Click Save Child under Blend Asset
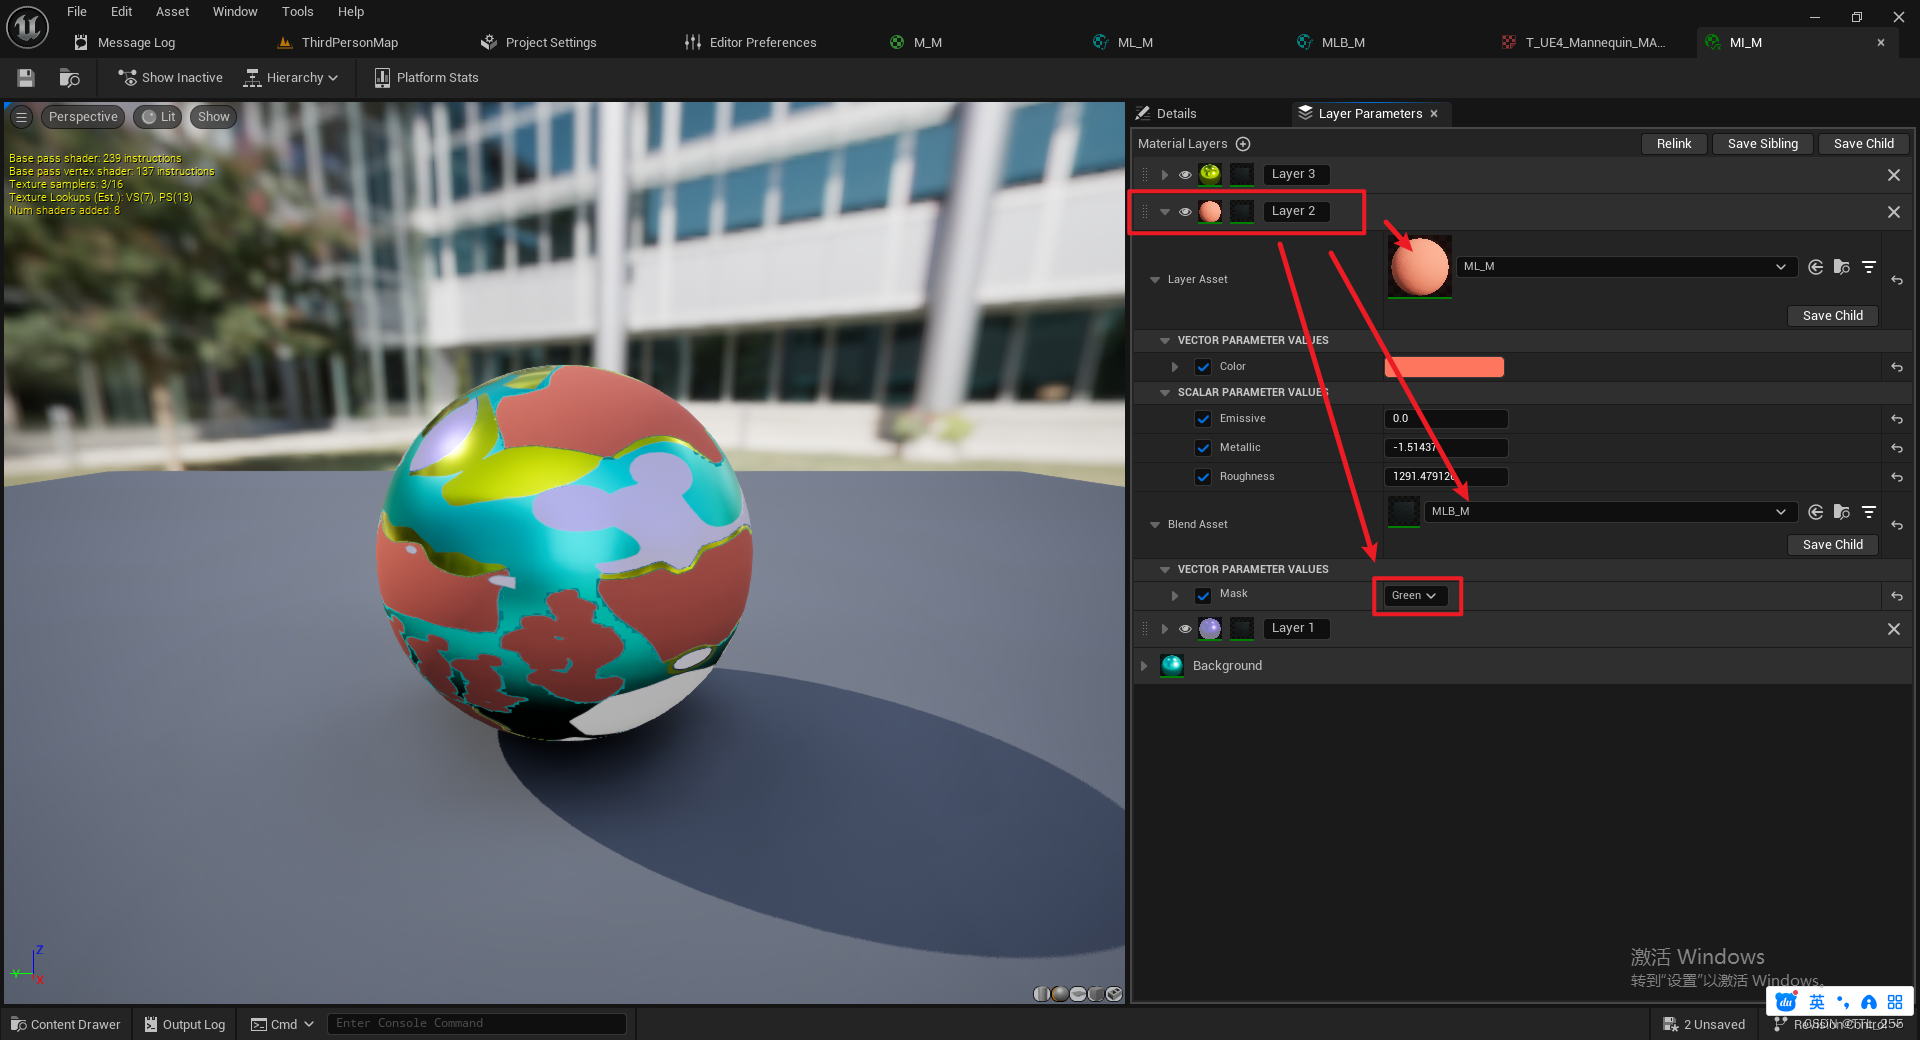This screenshot has height=1040, width=1920. pos(1832,545)
